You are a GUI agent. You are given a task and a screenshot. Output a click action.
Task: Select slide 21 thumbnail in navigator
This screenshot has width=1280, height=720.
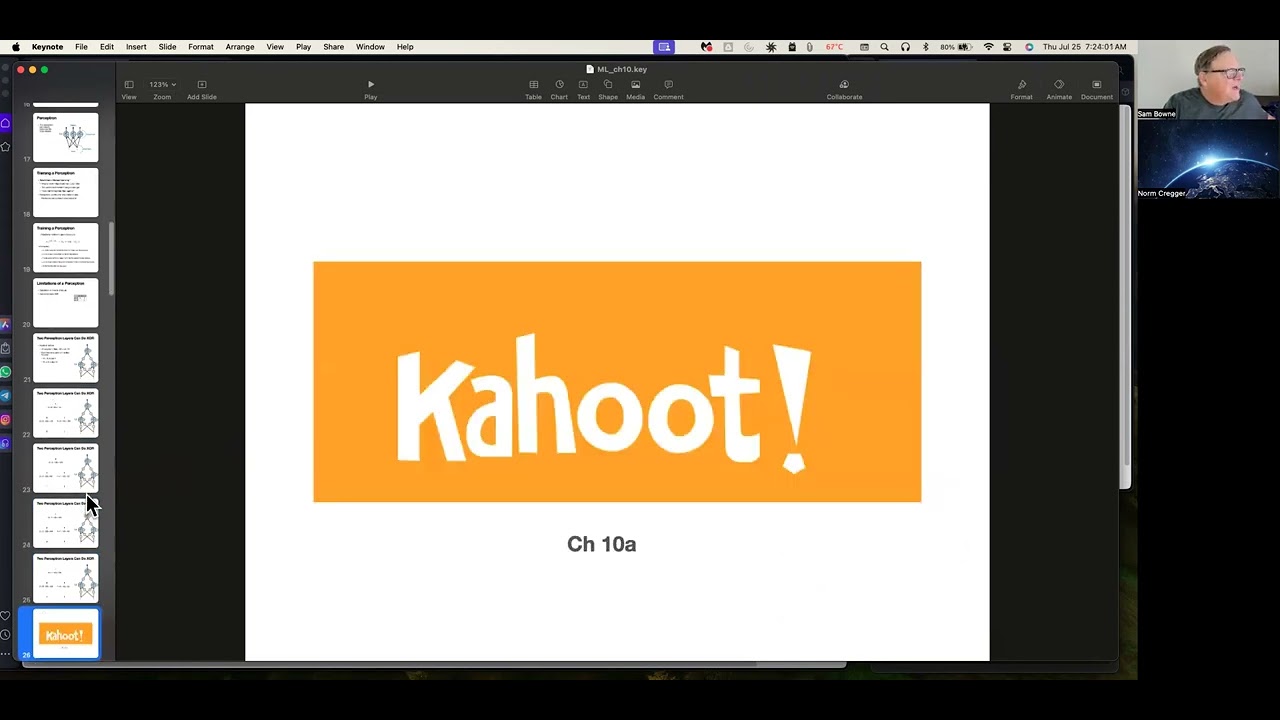66,357
